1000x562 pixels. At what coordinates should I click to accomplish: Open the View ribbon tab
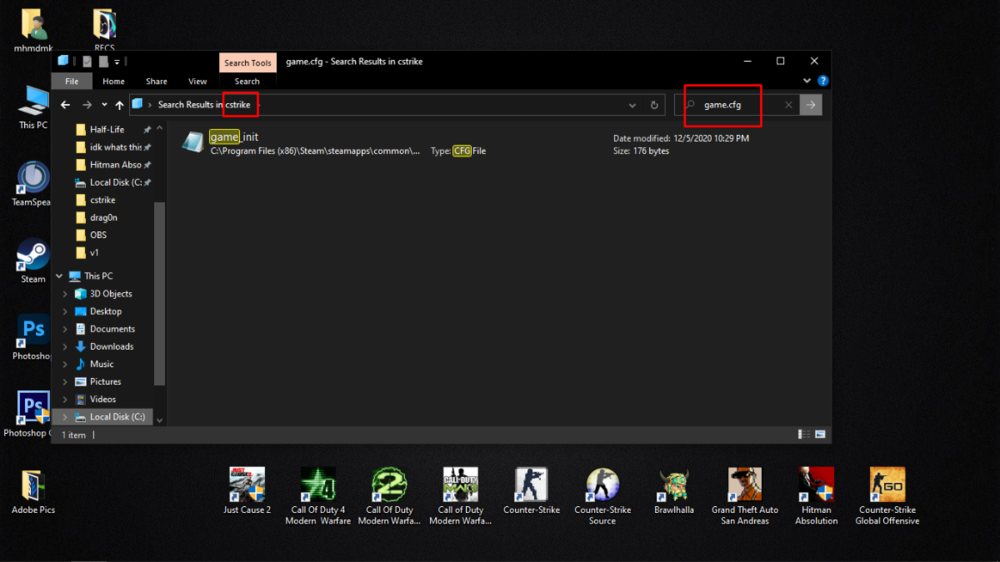click(x=198, y=81)
